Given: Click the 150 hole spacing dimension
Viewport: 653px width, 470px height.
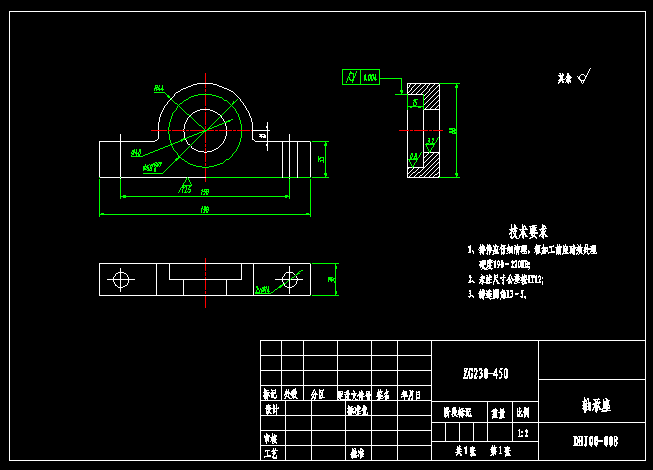Looking at the screenshot, I should [x=205, y=192].
